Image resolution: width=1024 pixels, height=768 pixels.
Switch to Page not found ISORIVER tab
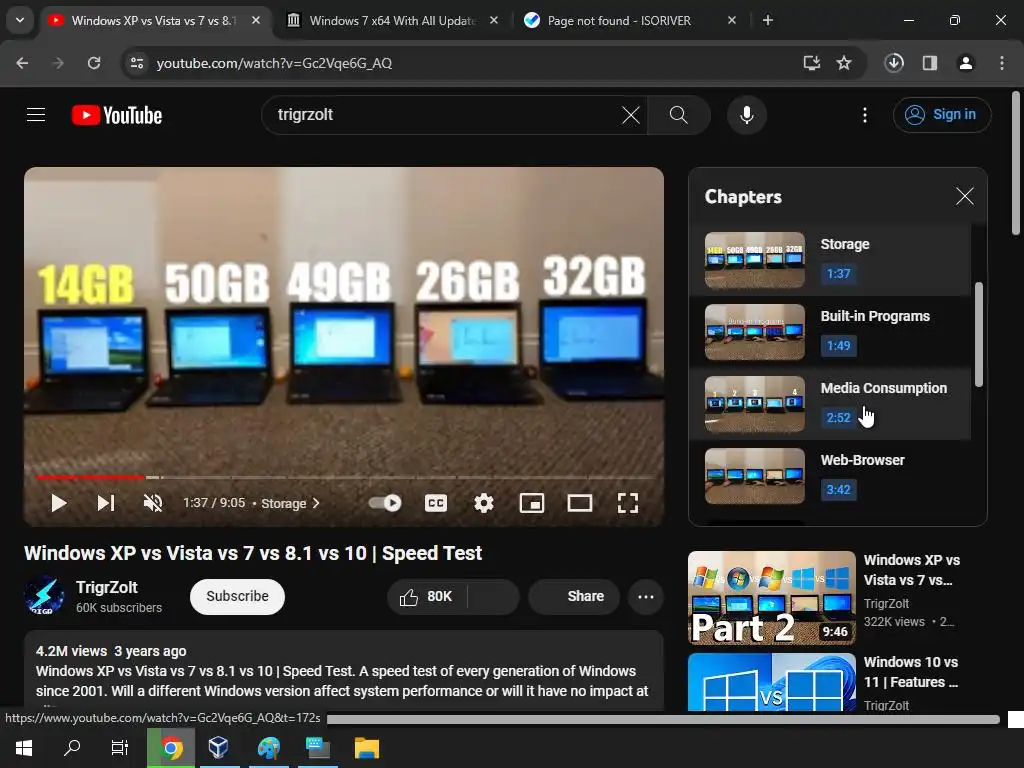(619, 20)
